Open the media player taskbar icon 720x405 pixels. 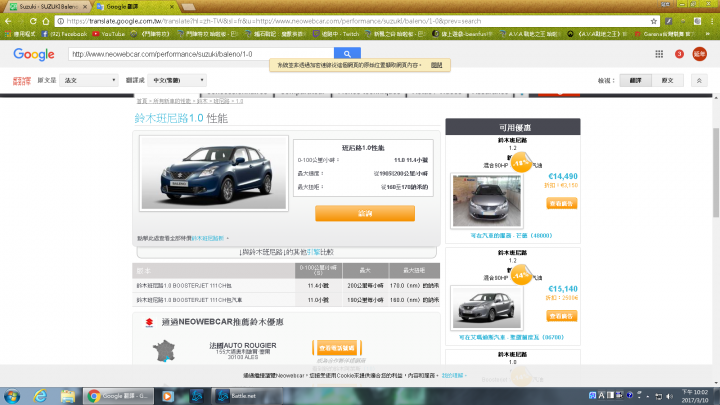tap(168, 396)
